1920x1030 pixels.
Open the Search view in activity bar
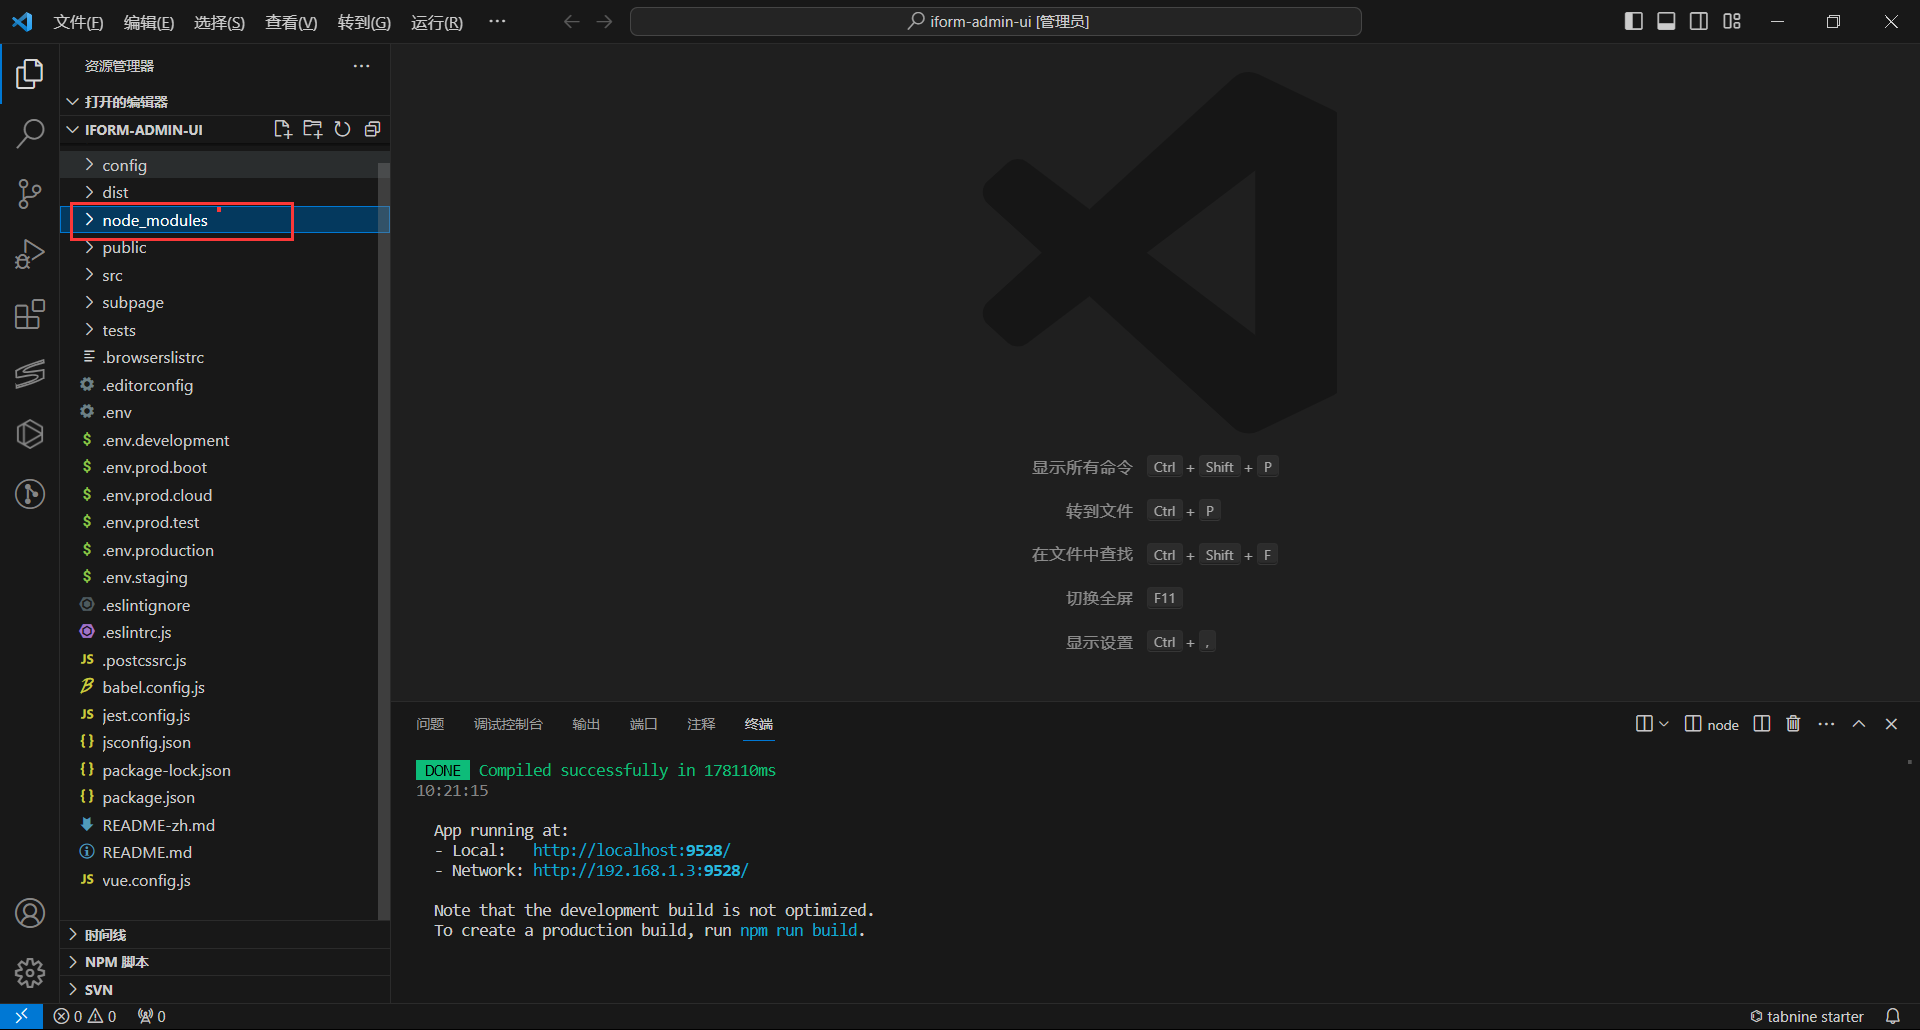(x=30, y=133)
